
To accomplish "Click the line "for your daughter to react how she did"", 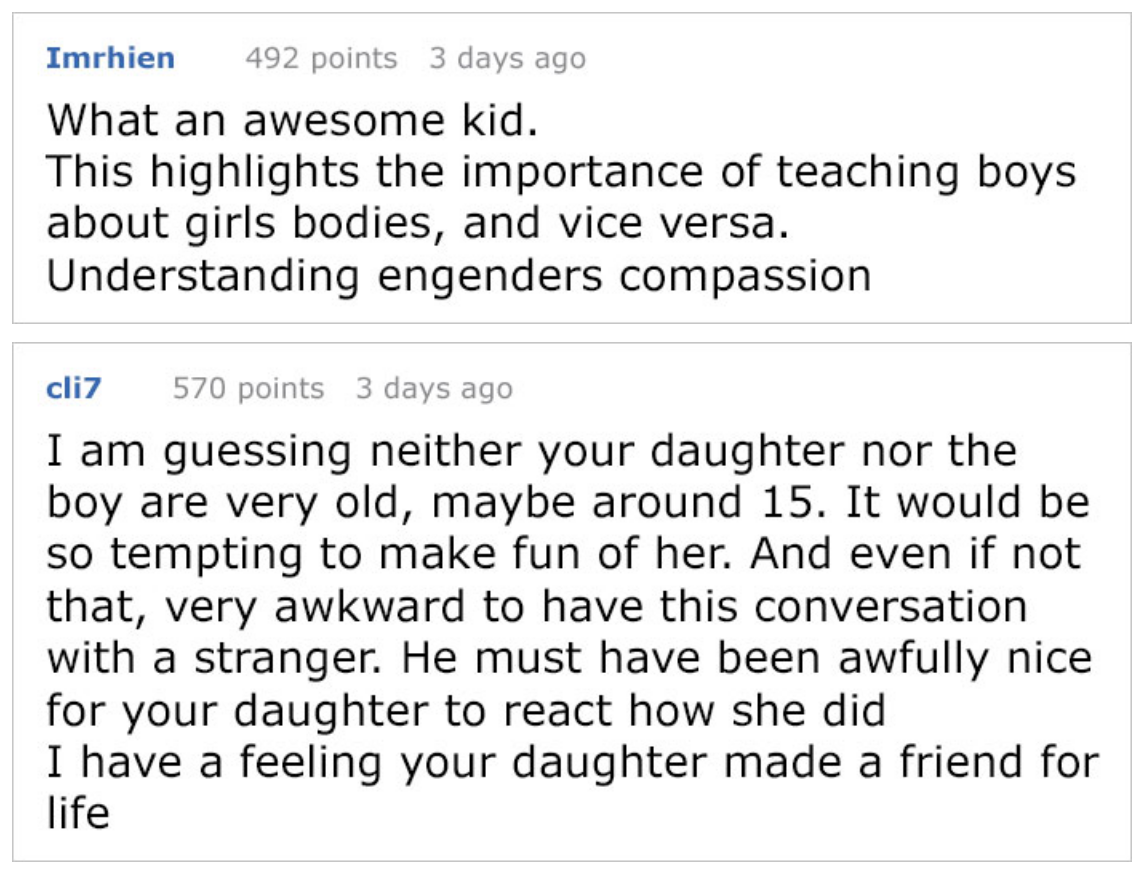I will [x=466, y=711].
